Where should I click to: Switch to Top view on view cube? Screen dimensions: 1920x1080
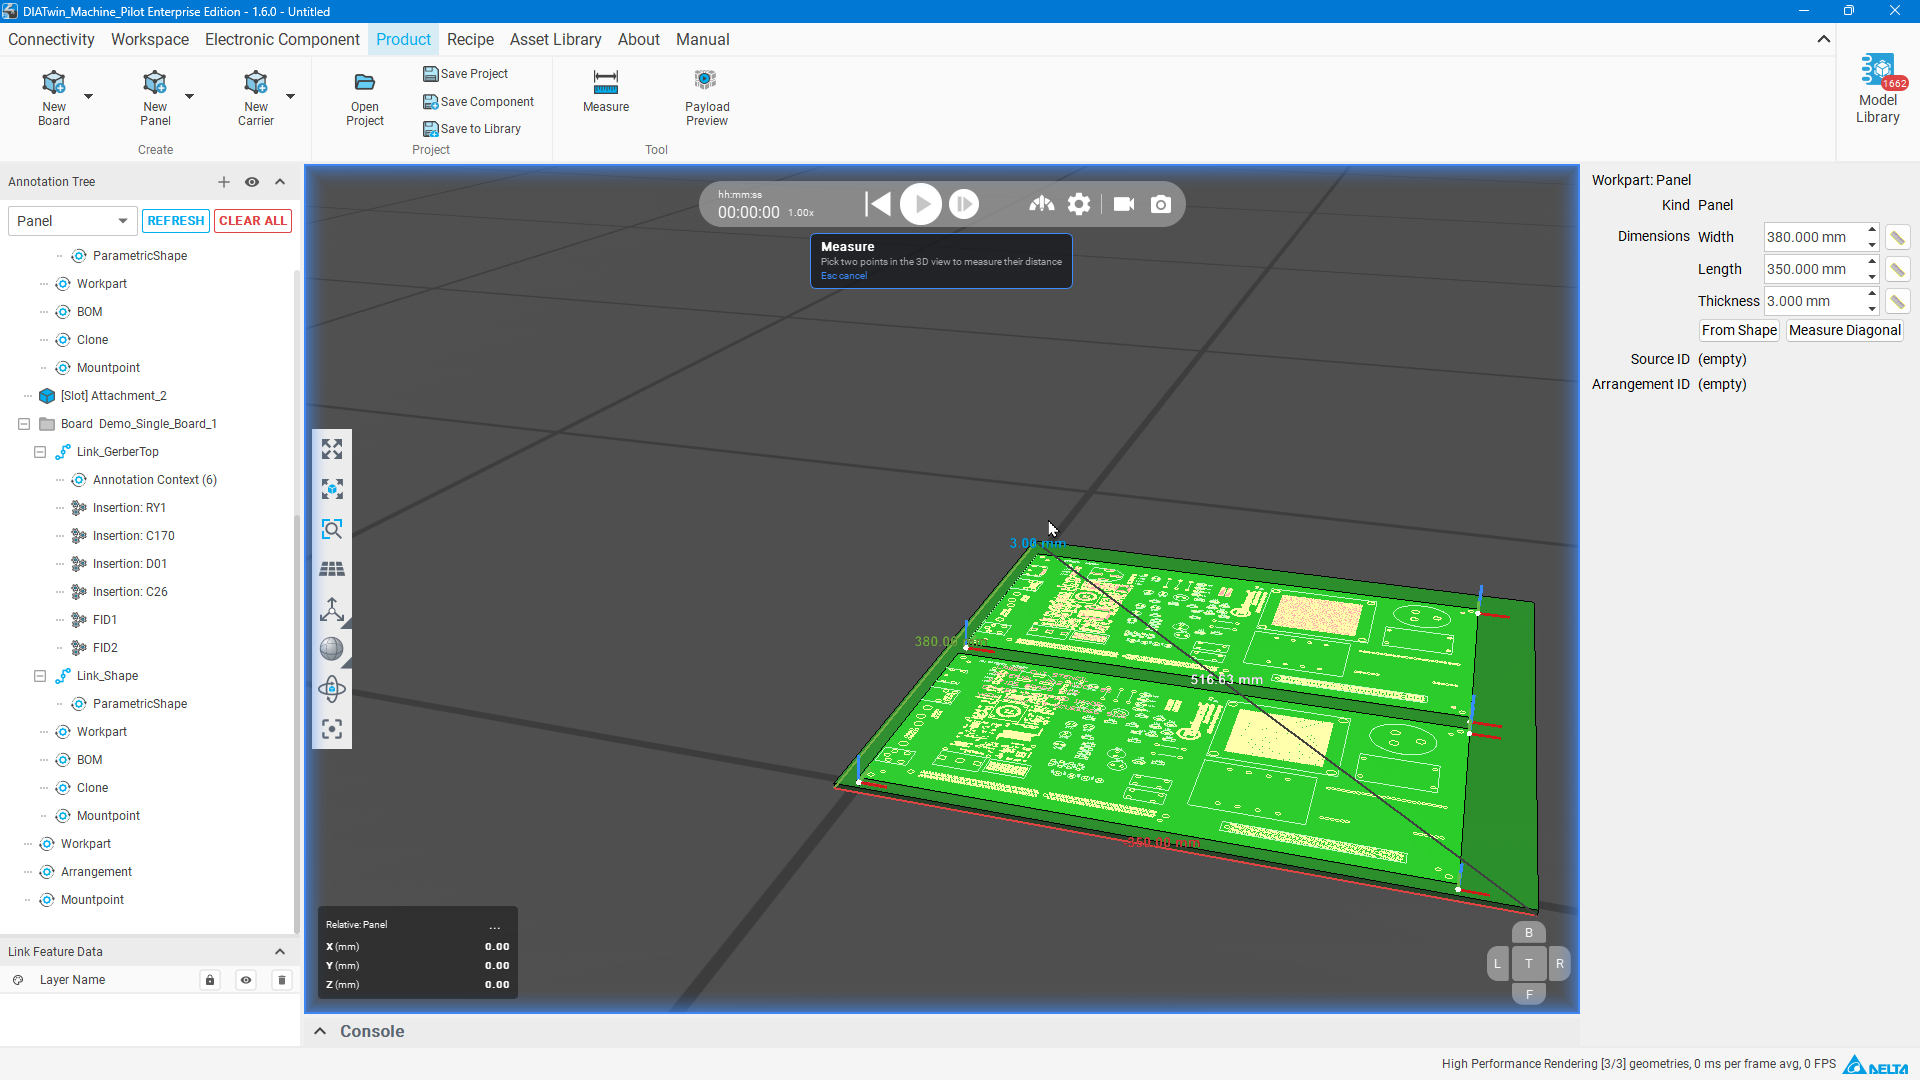[1528, 964]
